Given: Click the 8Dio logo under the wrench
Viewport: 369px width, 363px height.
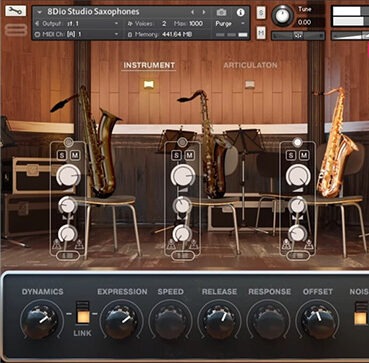Looking at the screenshot, I should click(x=16, y=29).
